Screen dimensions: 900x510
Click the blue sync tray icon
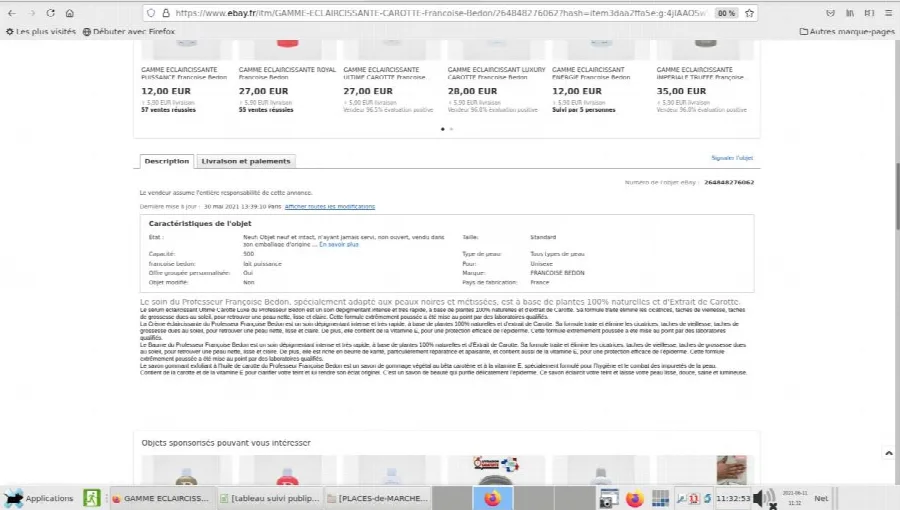[x=707, y=499]
